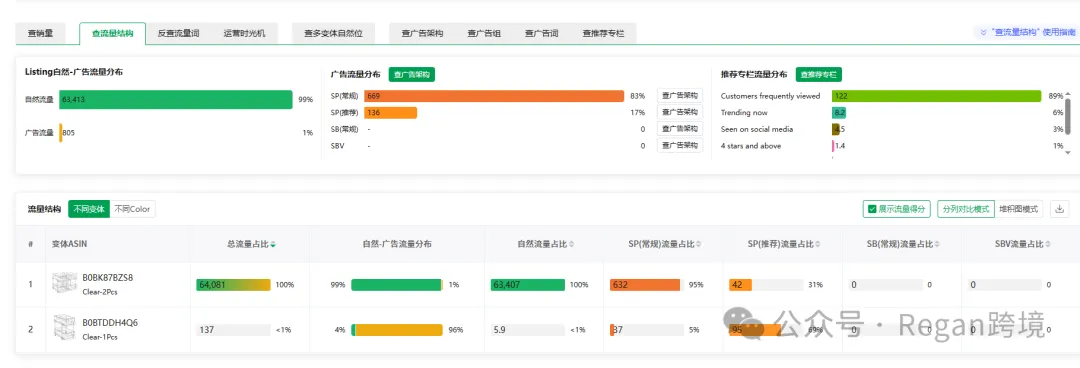
Task: Switch to 不同Color grouping
Action: coord(133,209)
